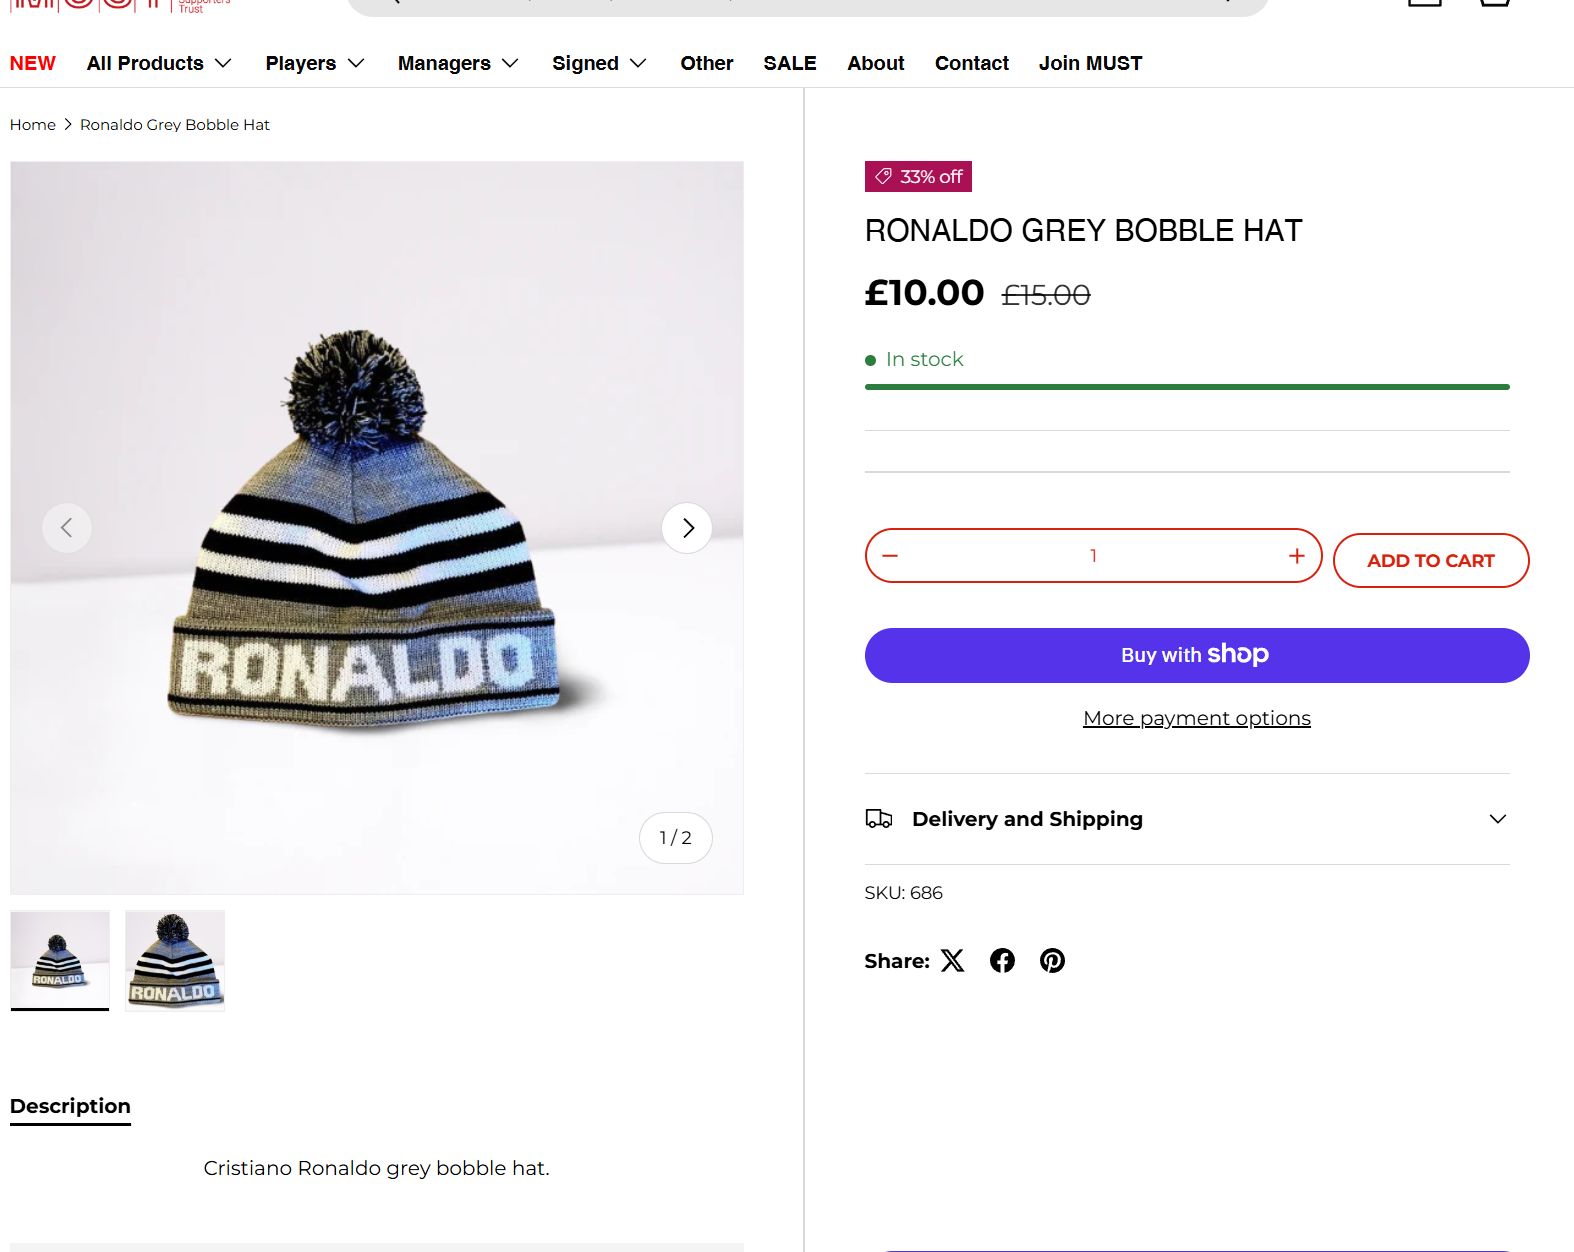Add the hat to cart
The width and height of the screenshot is (1574, 1252).
tap(1430, 561)
